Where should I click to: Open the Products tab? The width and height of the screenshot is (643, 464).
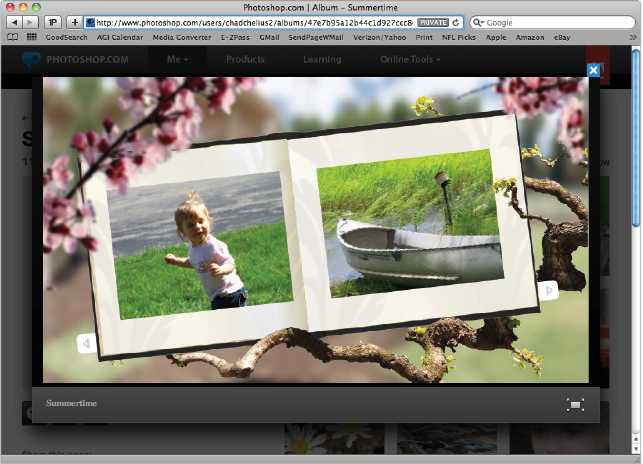245,60
